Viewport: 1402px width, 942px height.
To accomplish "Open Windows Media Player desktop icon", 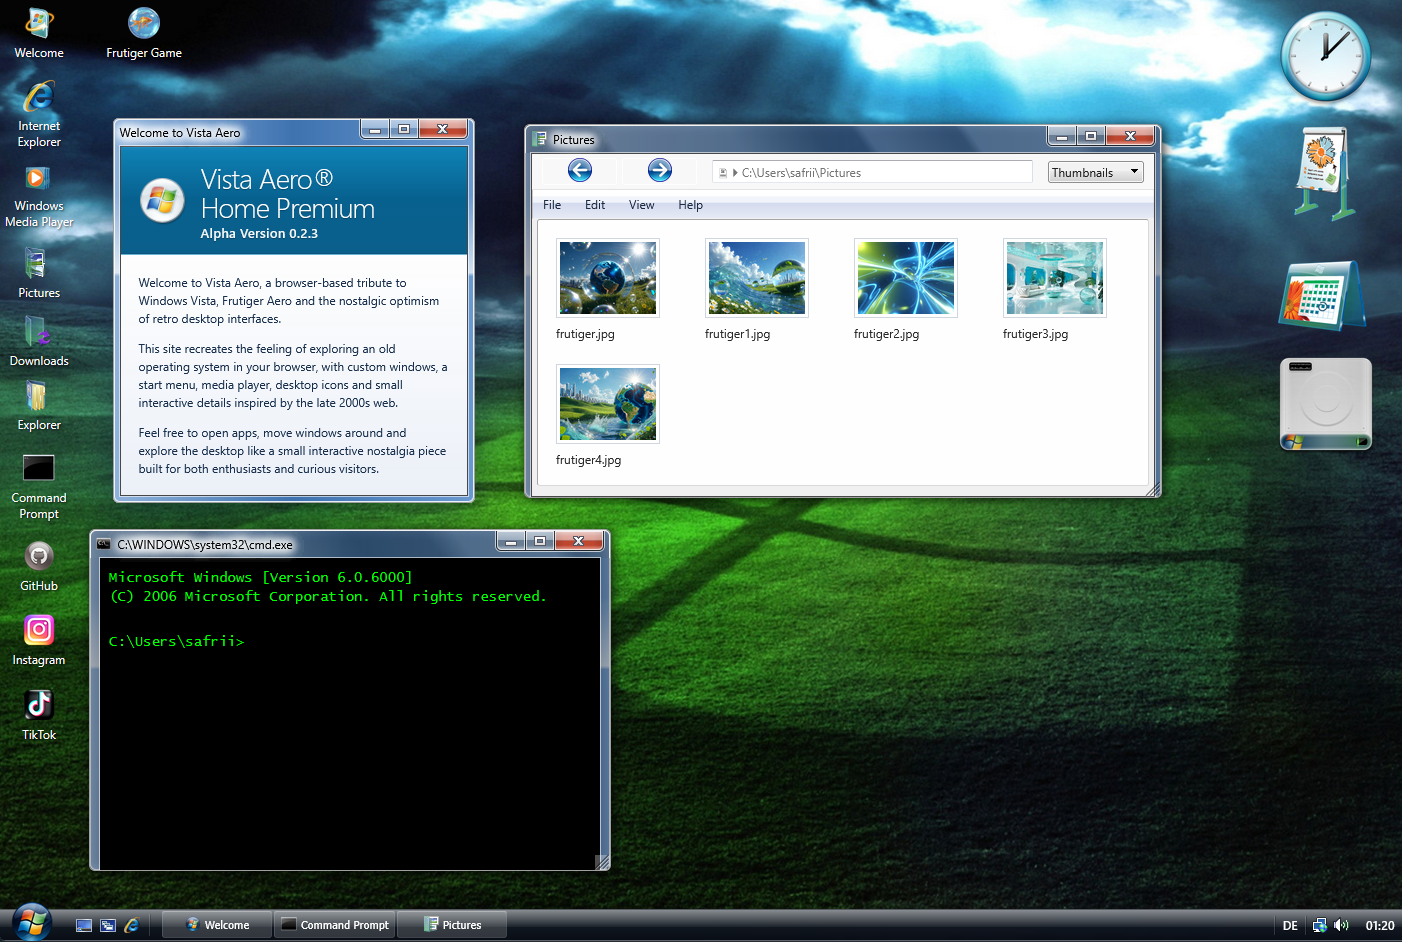I will pos(39,196).
